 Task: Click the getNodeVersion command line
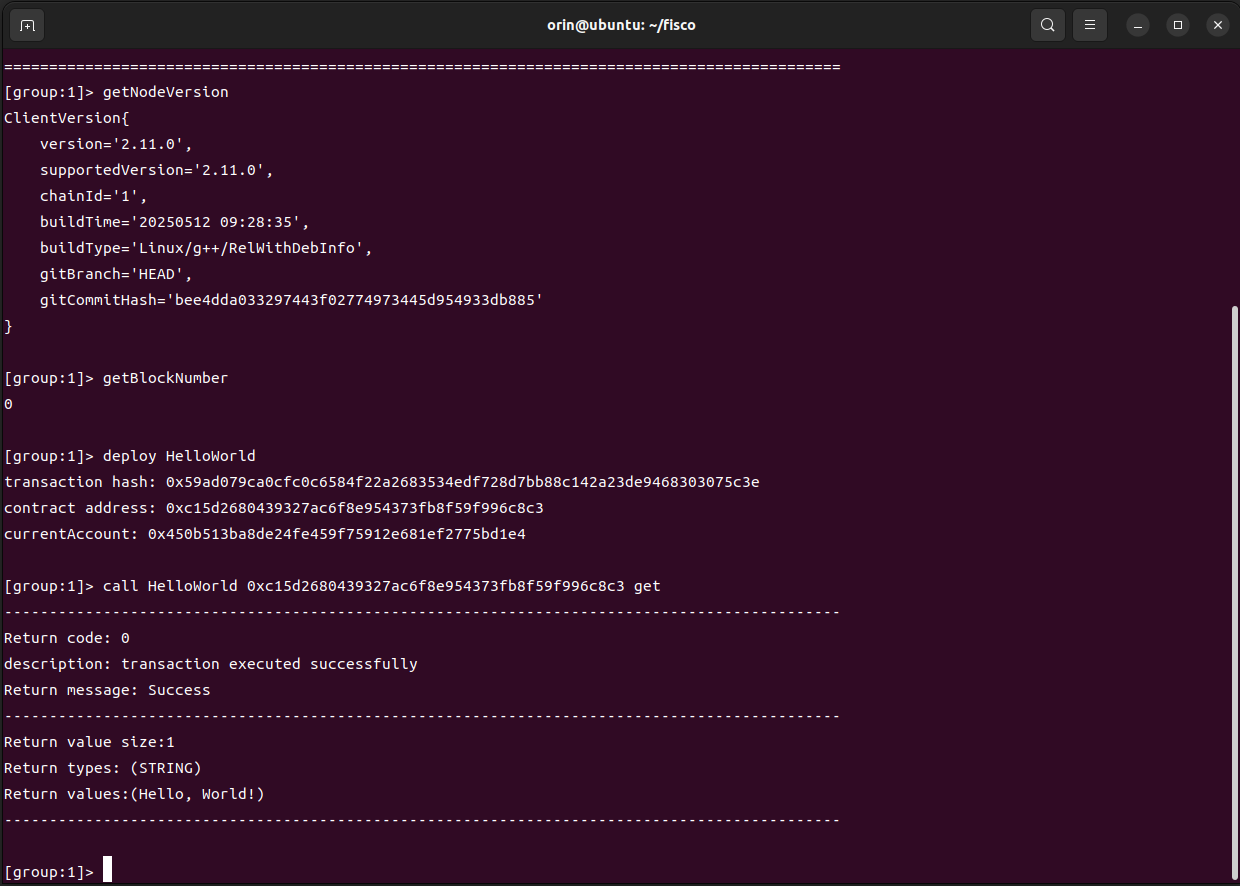point(117,92)
